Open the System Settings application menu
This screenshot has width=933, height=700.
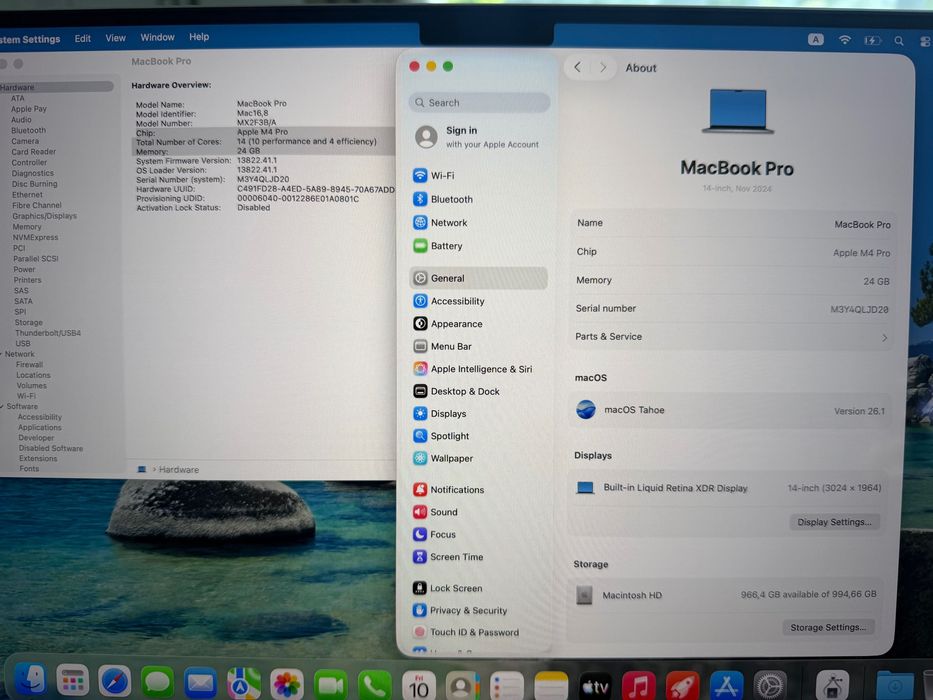click(30, 39)
